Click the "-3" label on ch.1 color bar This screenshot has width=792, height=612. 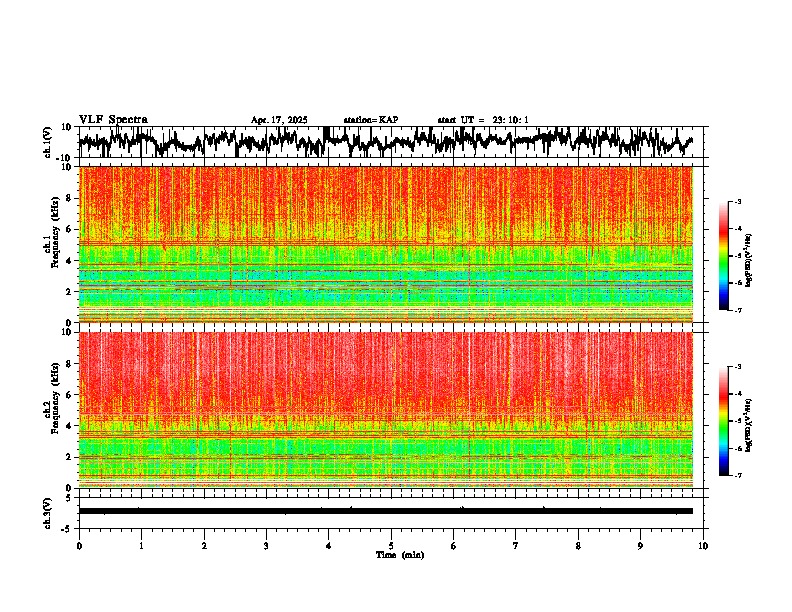(738, 202)
